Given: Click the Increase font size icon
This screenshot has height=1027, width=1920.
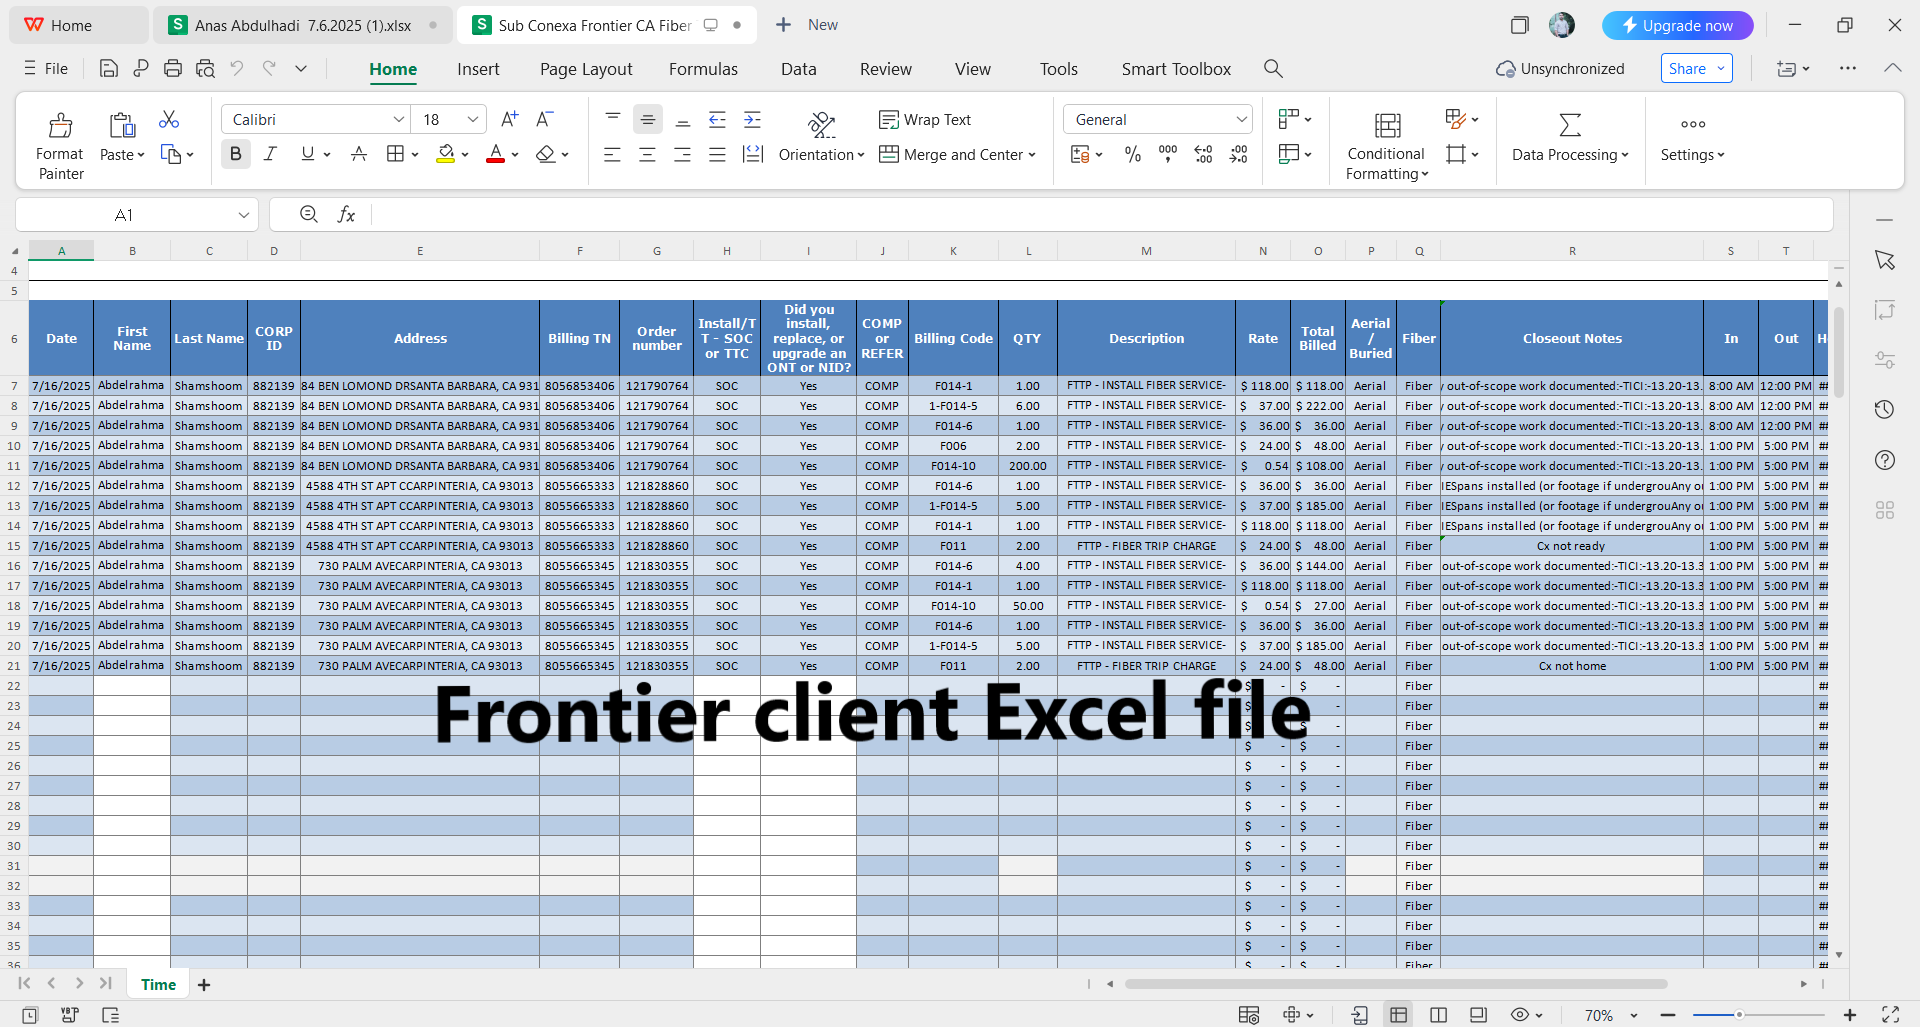Looking at the screenshot, I should pos(509,120).
